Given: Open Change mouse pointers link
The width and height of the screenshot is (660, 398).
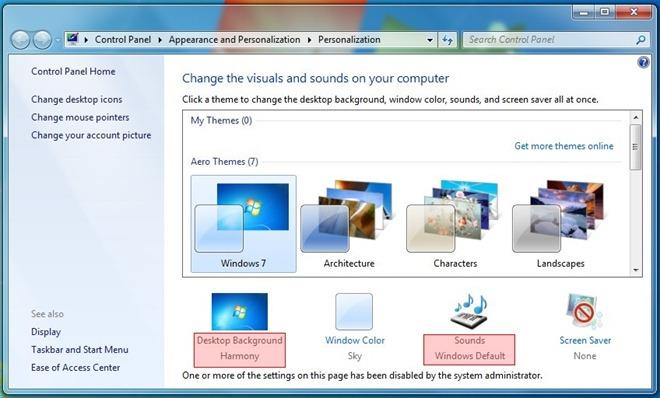Looking at the screenshot, I should 80,117.
